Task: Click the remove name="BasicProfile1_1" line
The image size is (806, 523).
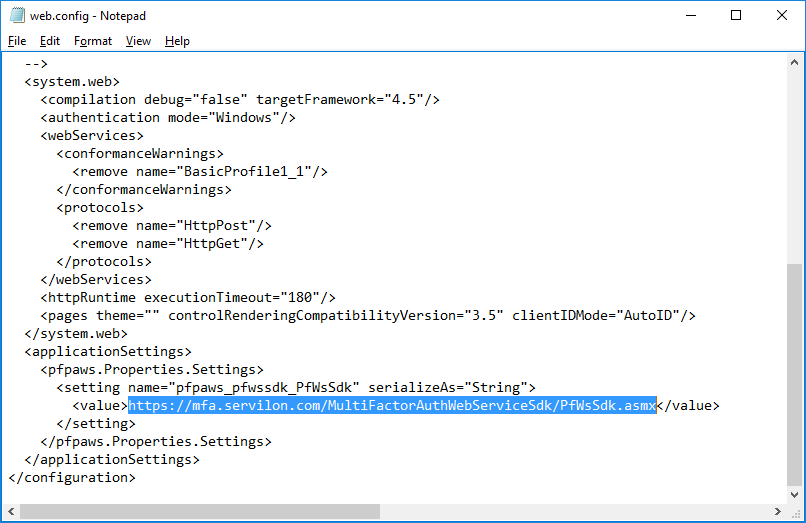Action: (200, 171)
